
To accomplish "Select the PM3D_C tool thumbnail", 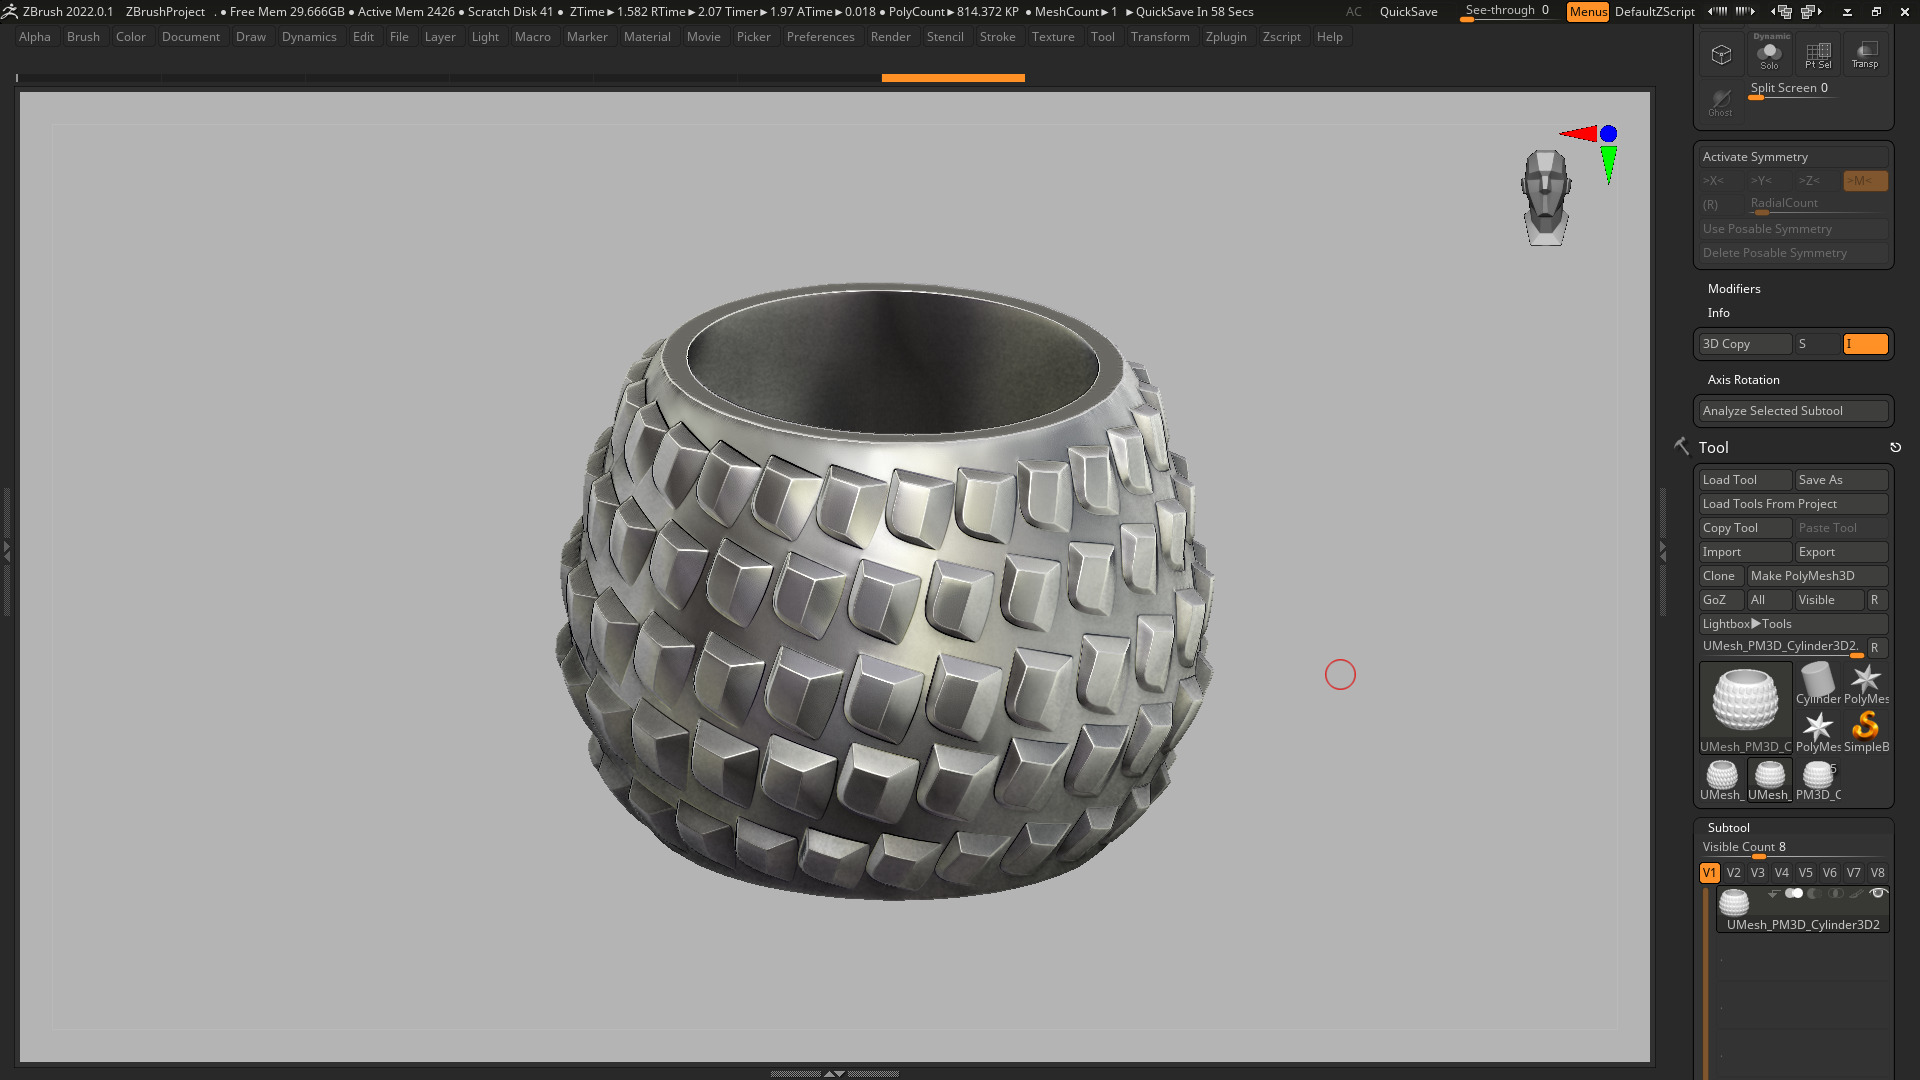I will (x=1818, y=780).
